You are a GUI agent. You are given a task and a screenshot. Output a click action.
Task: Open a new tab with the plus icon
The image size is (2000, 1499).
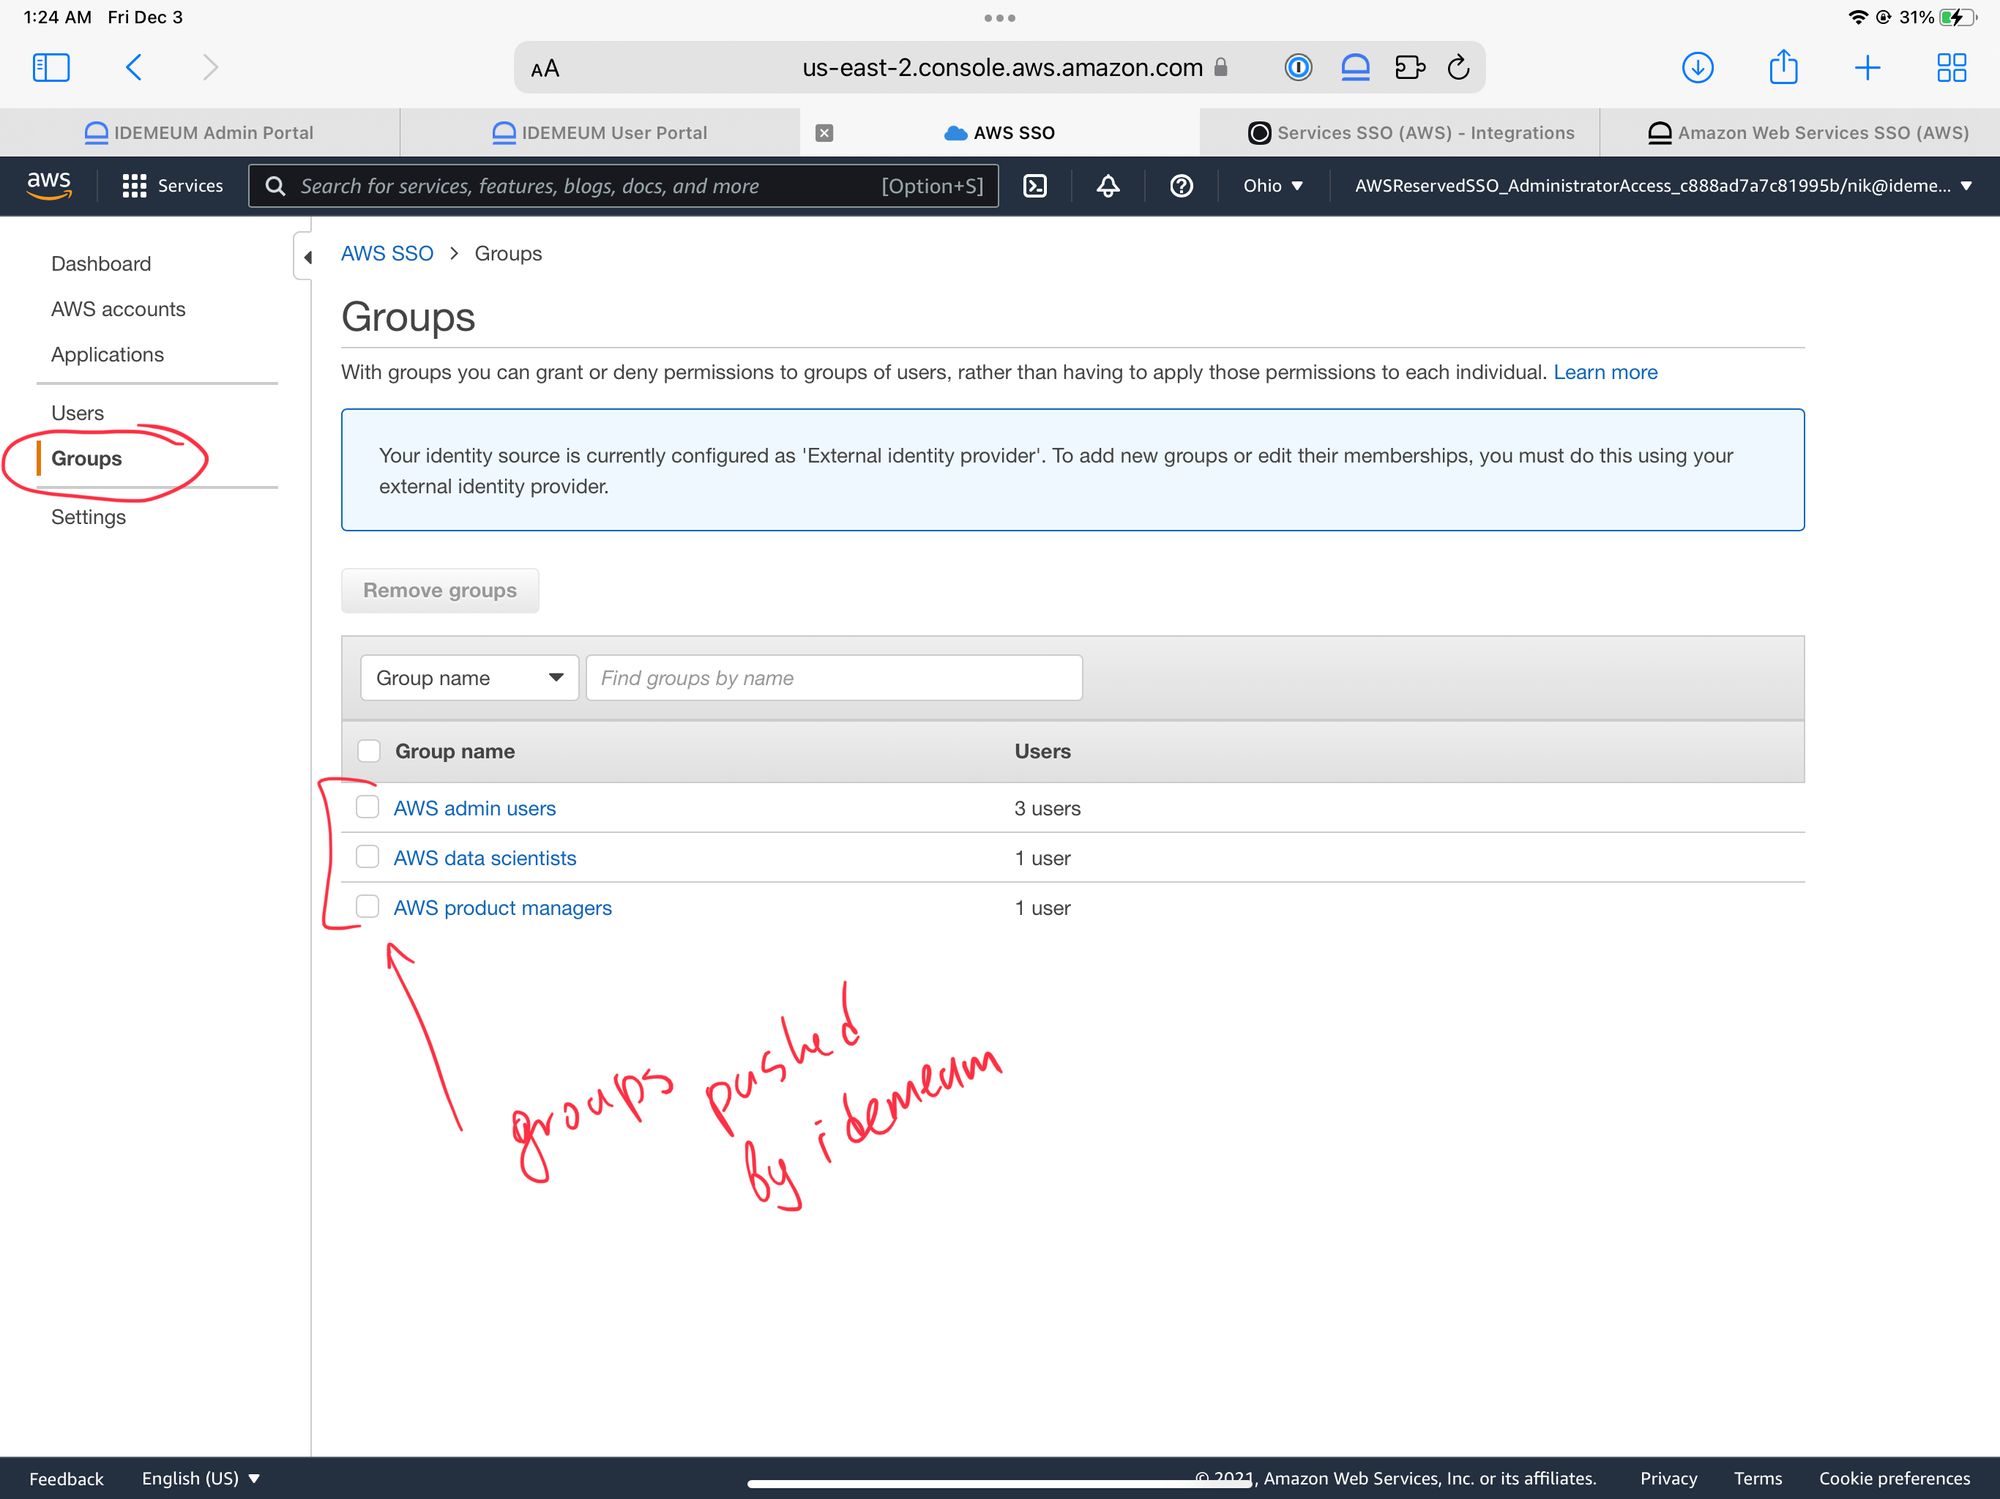tap(1867, 67)
